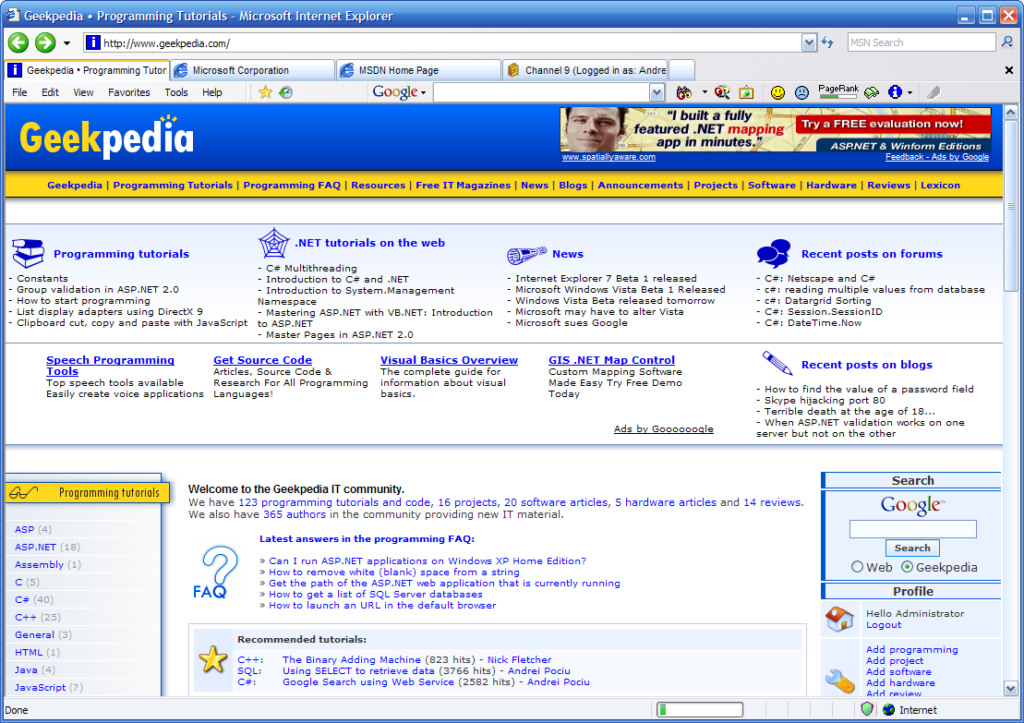Click the Refresh icon beside the address bar

click(827, 42)
